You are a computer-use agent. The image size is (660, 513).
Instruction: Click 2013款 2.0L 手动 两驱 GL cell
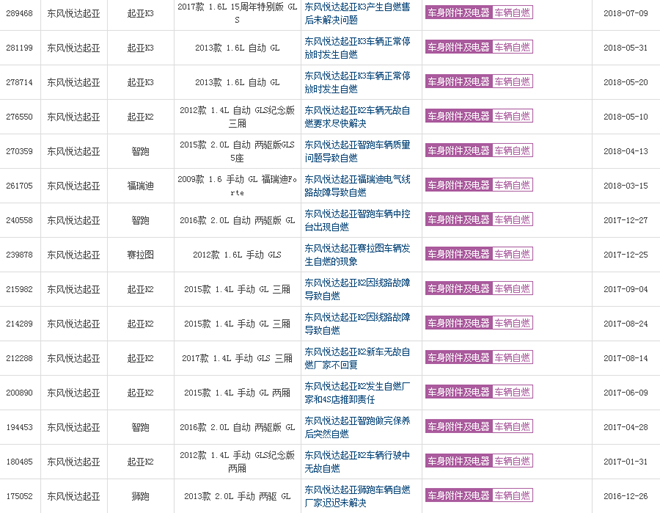point(237,497)
